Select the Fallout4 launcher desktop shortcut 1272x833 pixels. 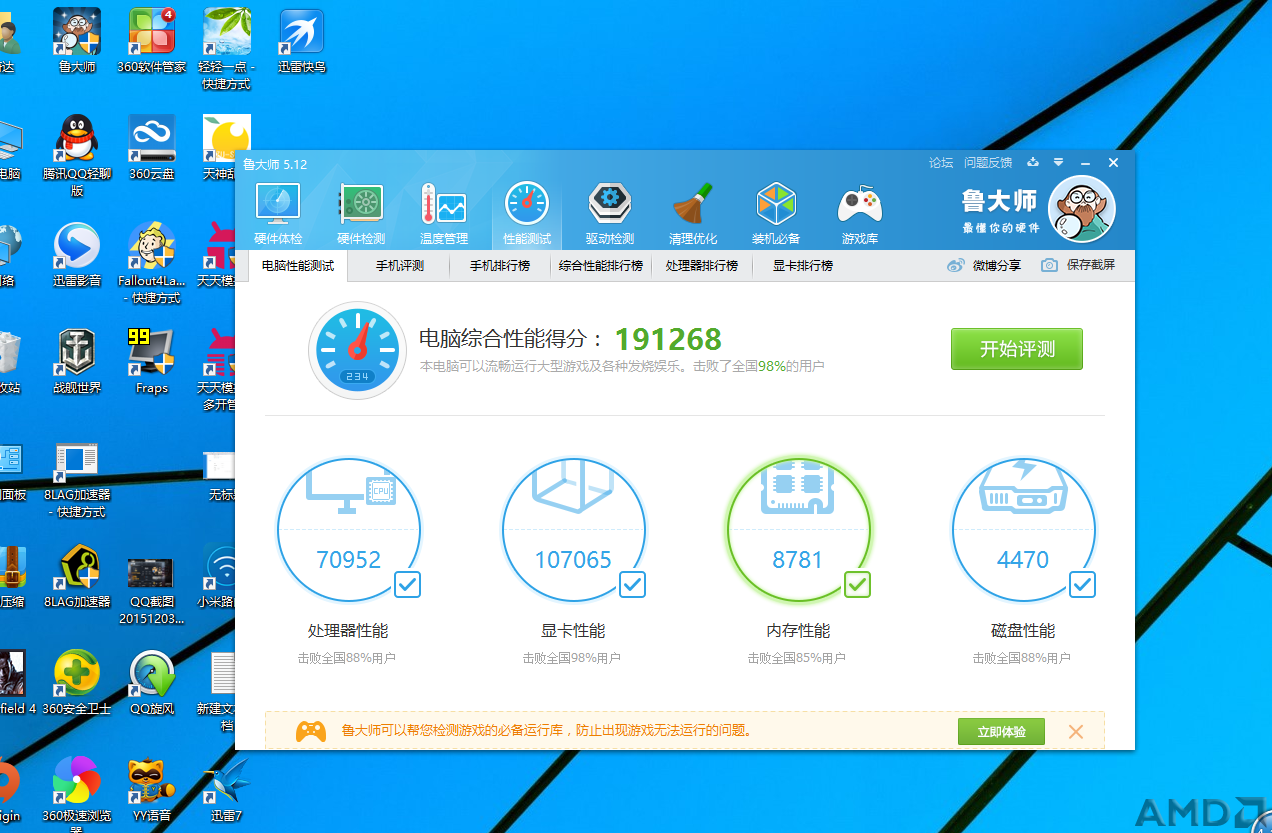pos(152,263)
